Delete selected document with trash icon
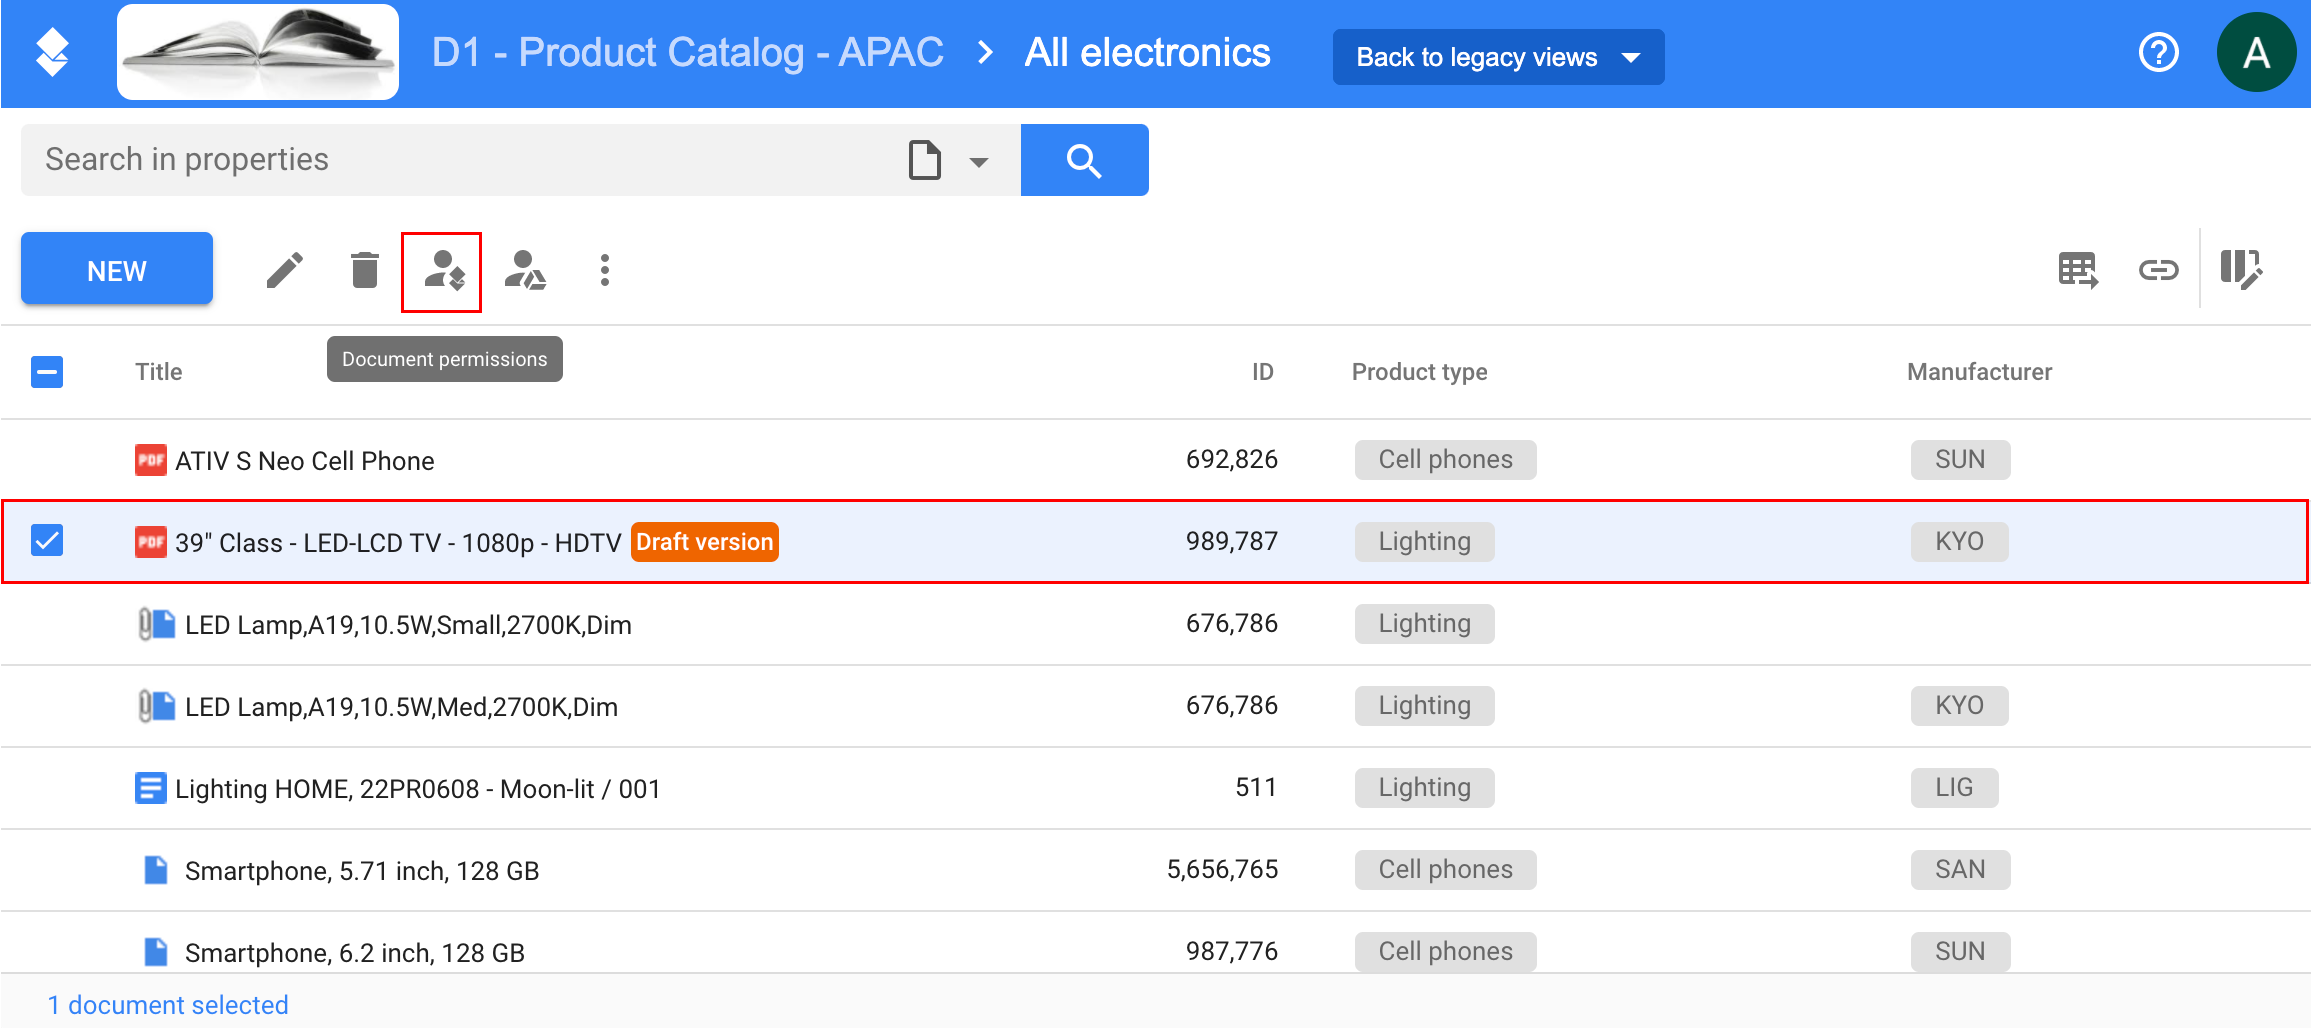The height and width of the screenshot is (1028, 2311). pyautogui.click(x=365, y=270)
